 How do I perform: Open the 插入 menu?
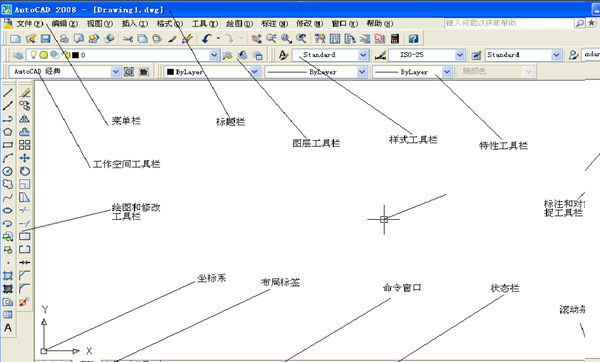pos(135,24)
